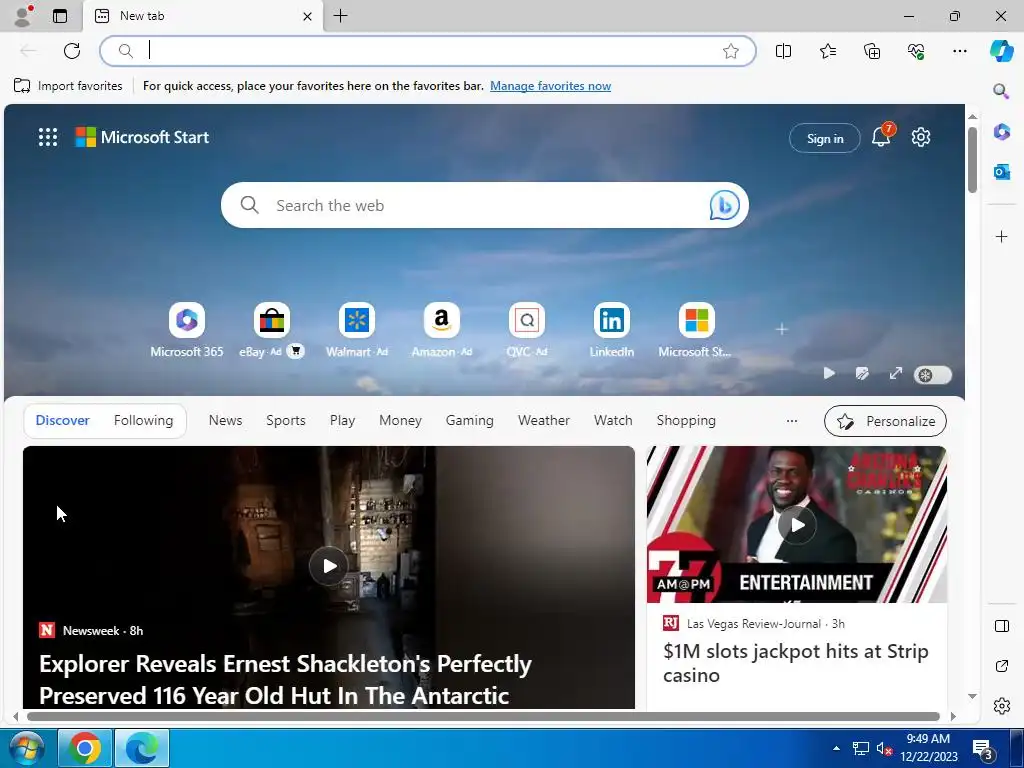Click the edit background icon

pos(862,373)
